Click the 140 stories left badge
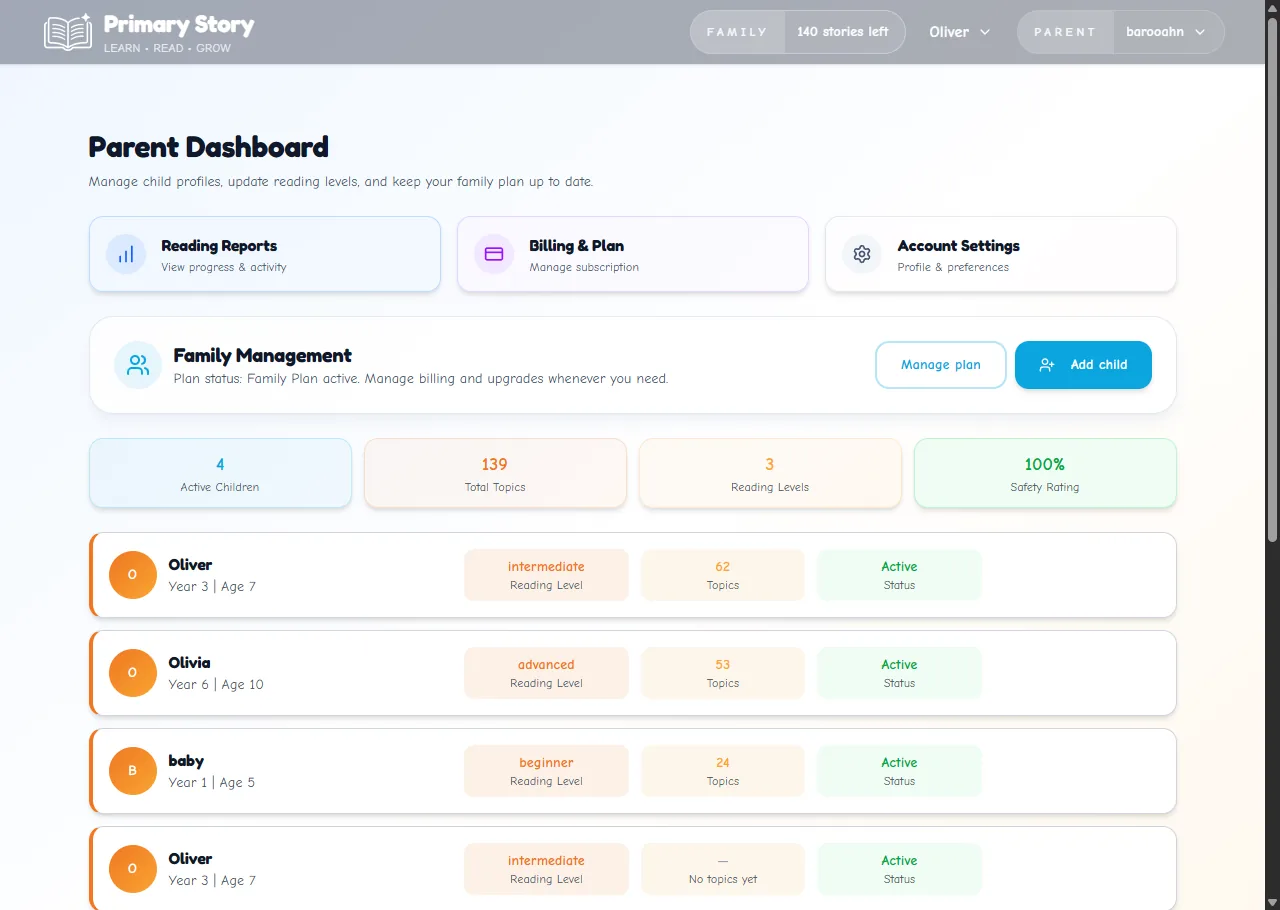This screenshot has width=1280, height=910. pyautogui.click(x=843, y=32)
